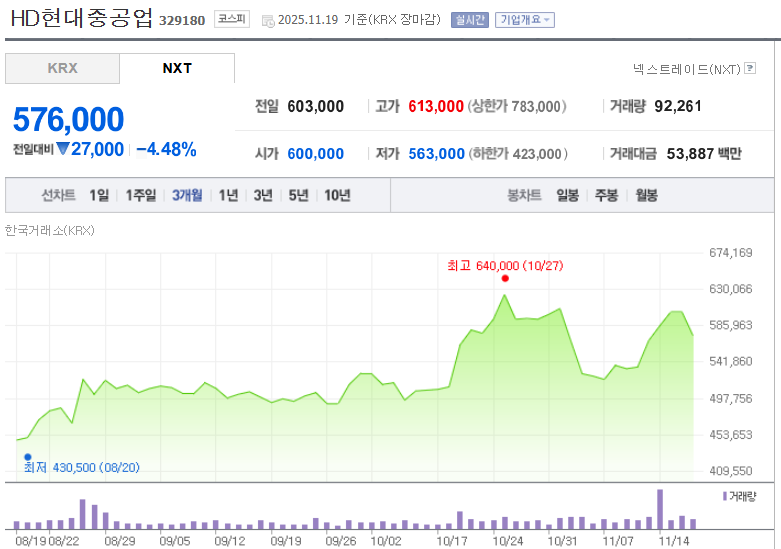Image resolution: width=781 pixels, height=549 pixels.
Task: Click the 시가 600,000 value
Action: [315, 154]
